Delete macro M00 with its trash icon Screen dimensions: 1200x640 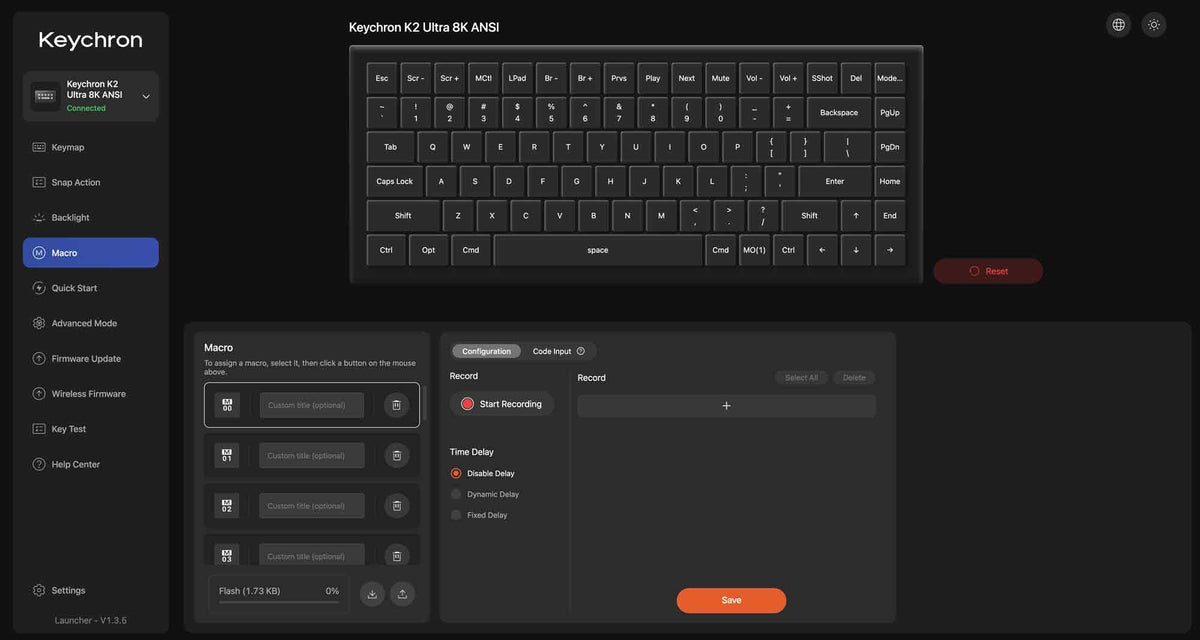click(396, 405)
